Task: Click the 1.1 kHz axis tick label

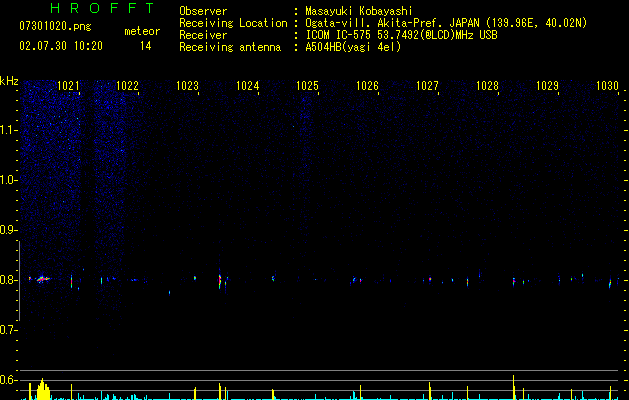Action: pos(8,130)
